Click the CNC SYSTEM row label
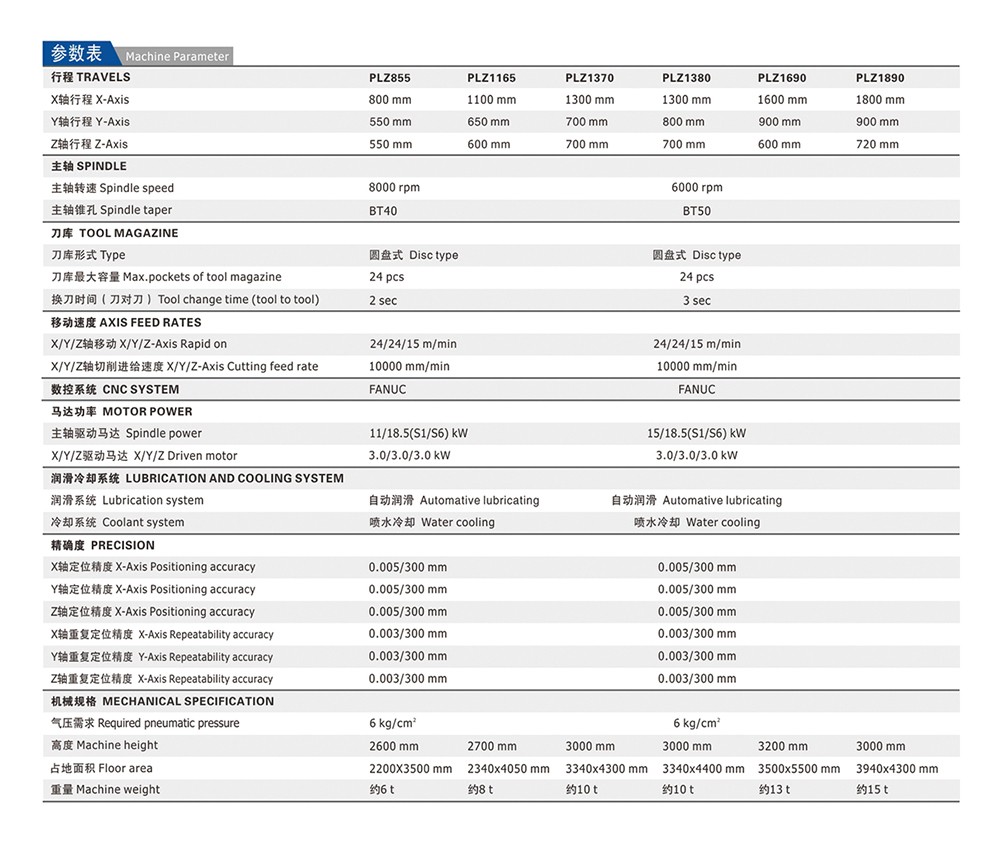1000x843 pixels. click(115, 389)
